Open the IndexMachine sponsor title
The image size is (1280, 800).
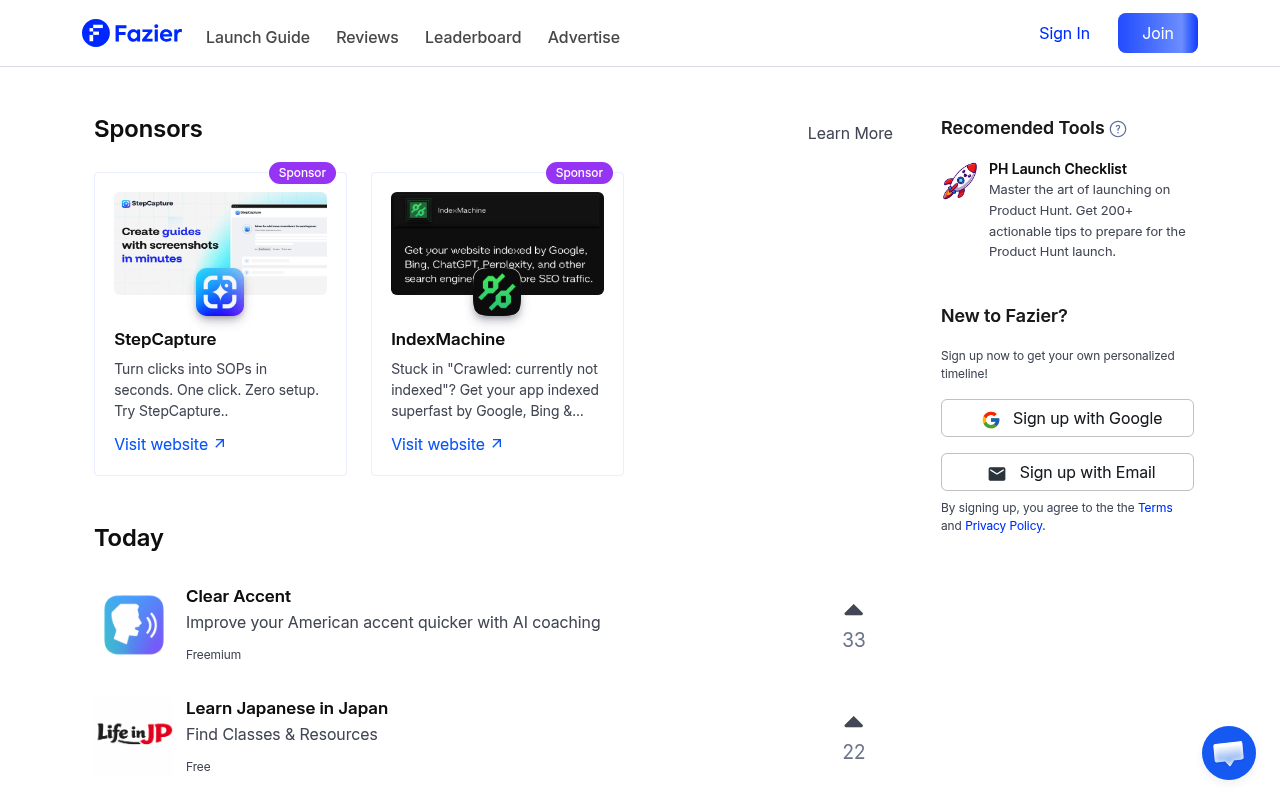point(448,339)
